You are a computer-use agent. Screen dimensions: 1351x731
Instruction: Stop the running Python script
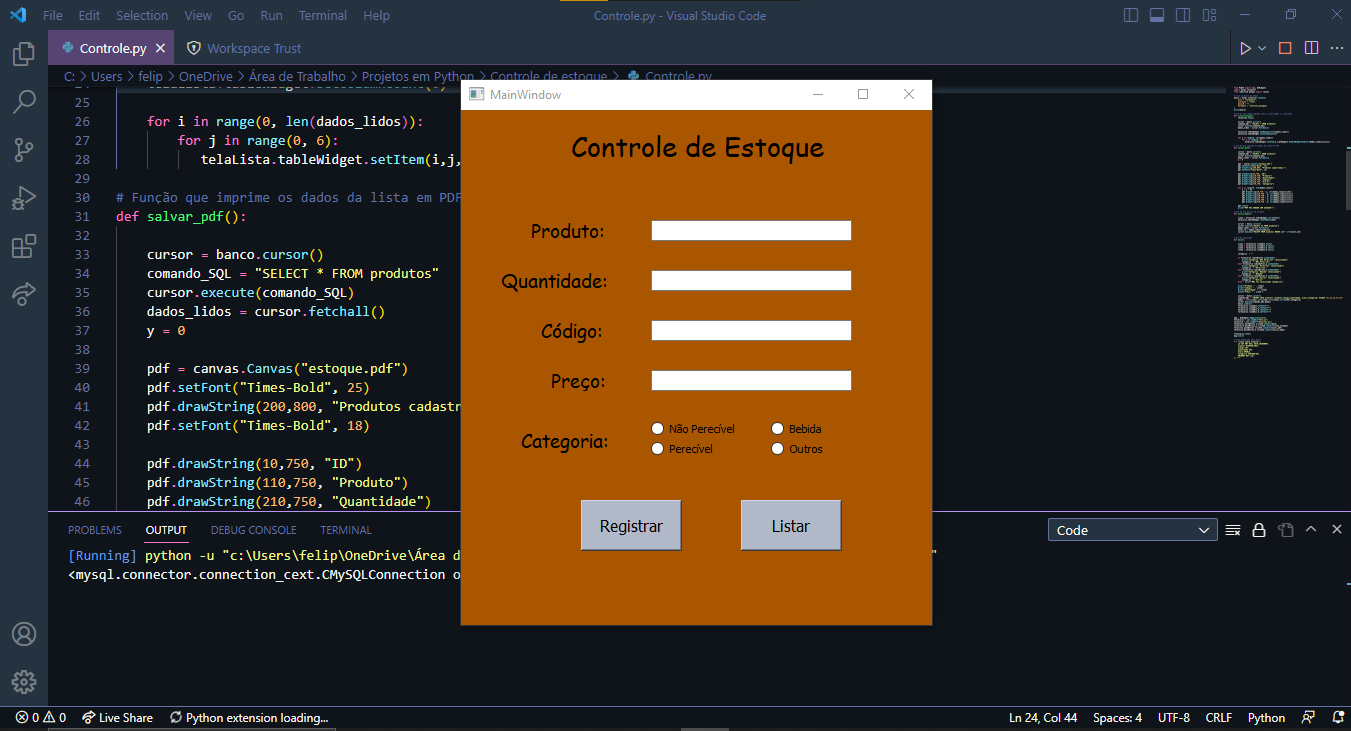coord(1285,47)
